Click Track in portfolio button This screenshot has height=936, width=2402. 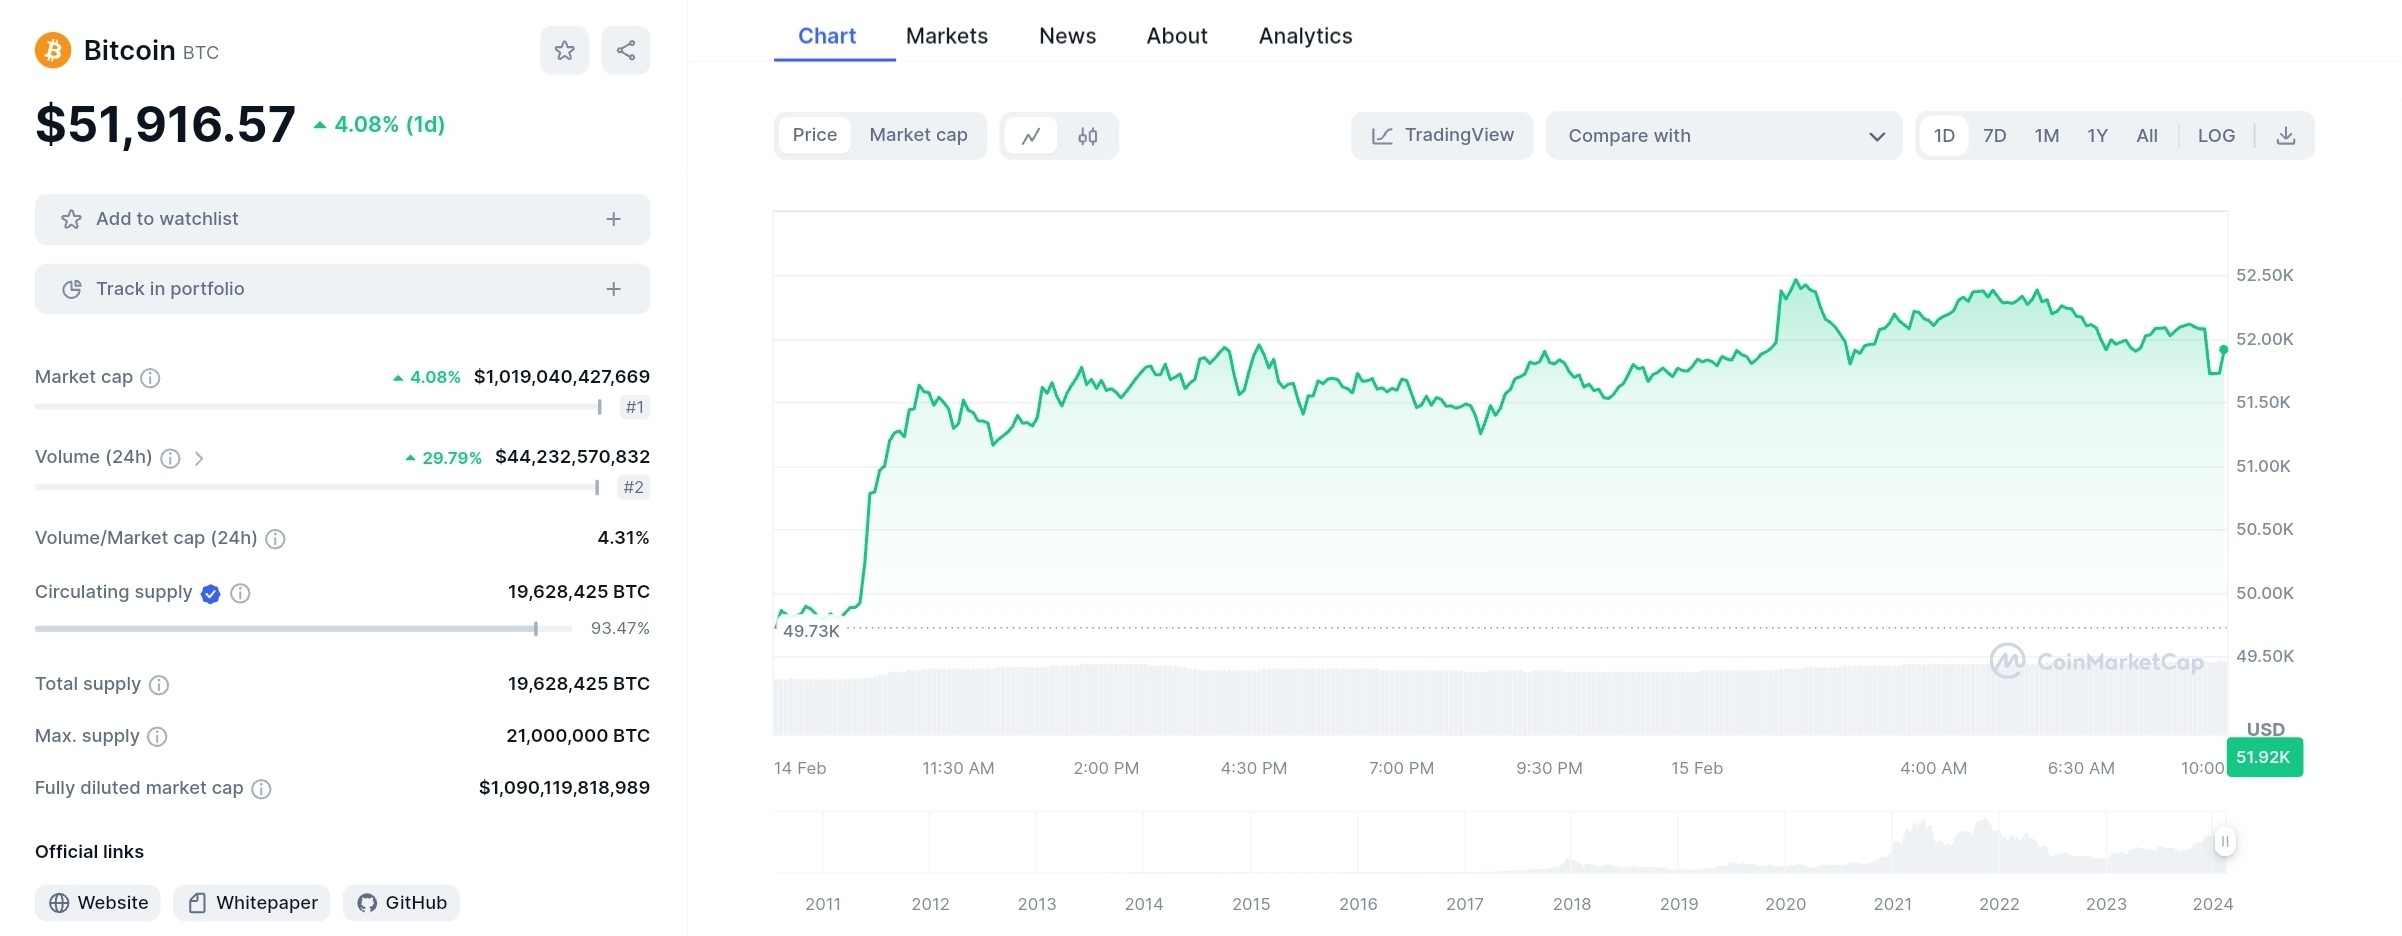[x=342, y=289]
